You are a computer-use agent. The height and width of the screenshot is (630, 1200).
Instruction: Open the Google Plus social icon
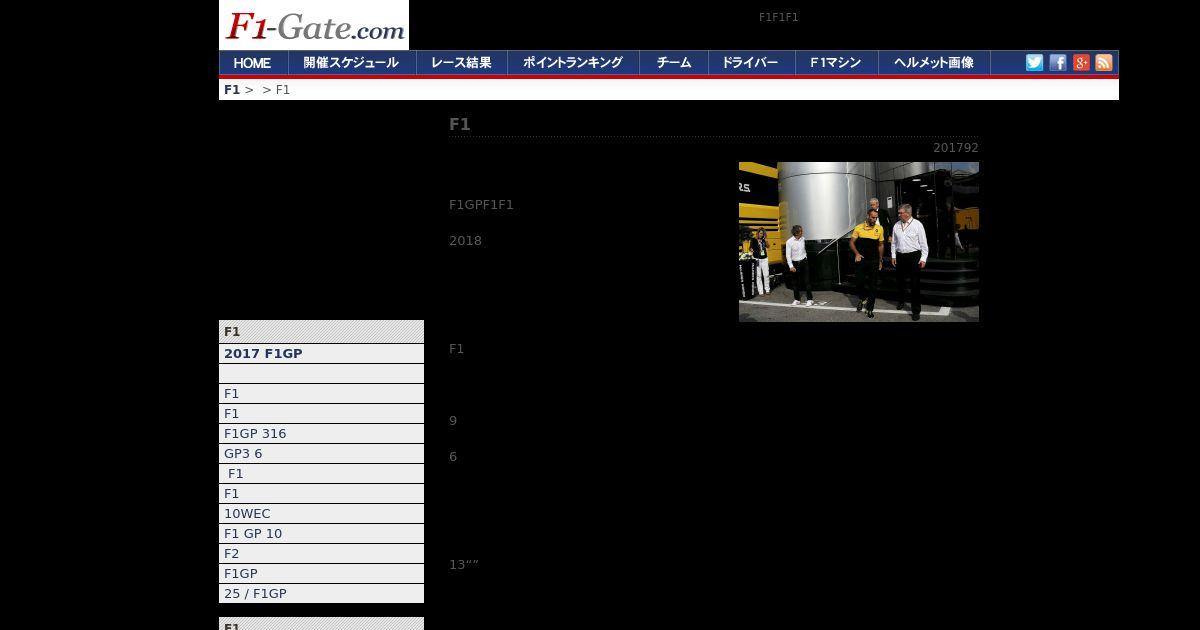coord(1081,62)
